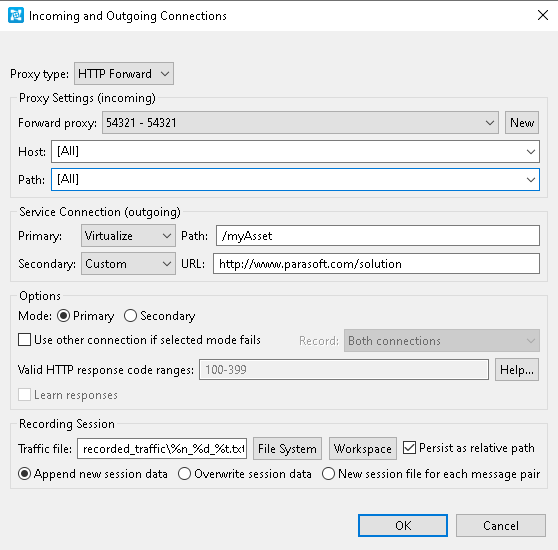
Task: Click the /myAsset path field
Action: click(378, 236)
